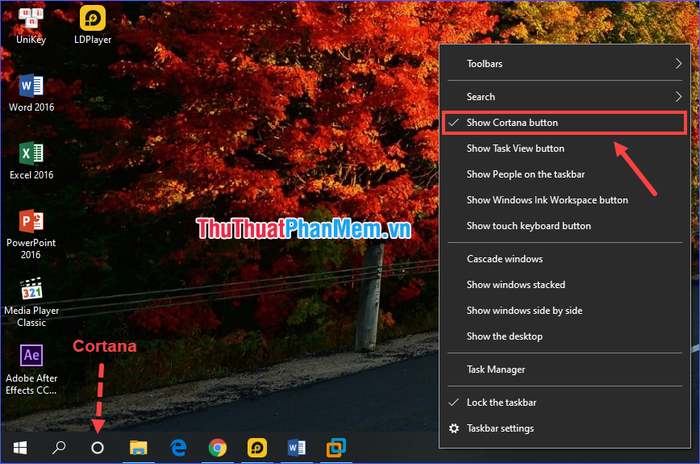Select the PowerPoint 2016 desktop icon

31,234
